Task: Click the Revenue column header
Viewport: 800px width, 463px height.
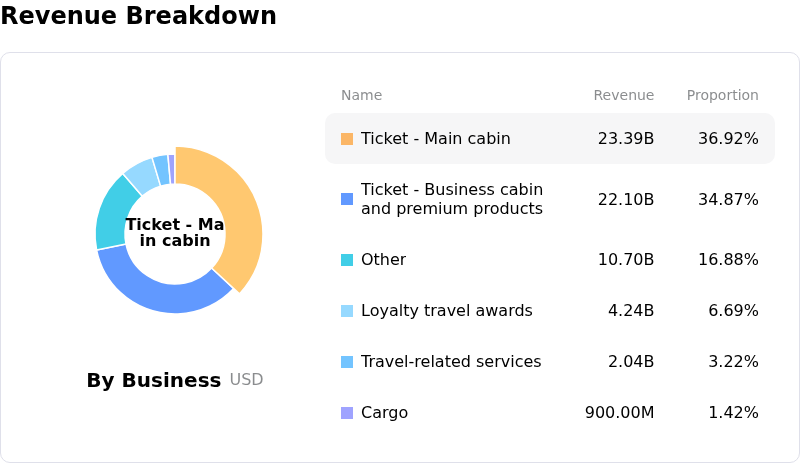Action: pyautogui.click(x=623, y=96)
